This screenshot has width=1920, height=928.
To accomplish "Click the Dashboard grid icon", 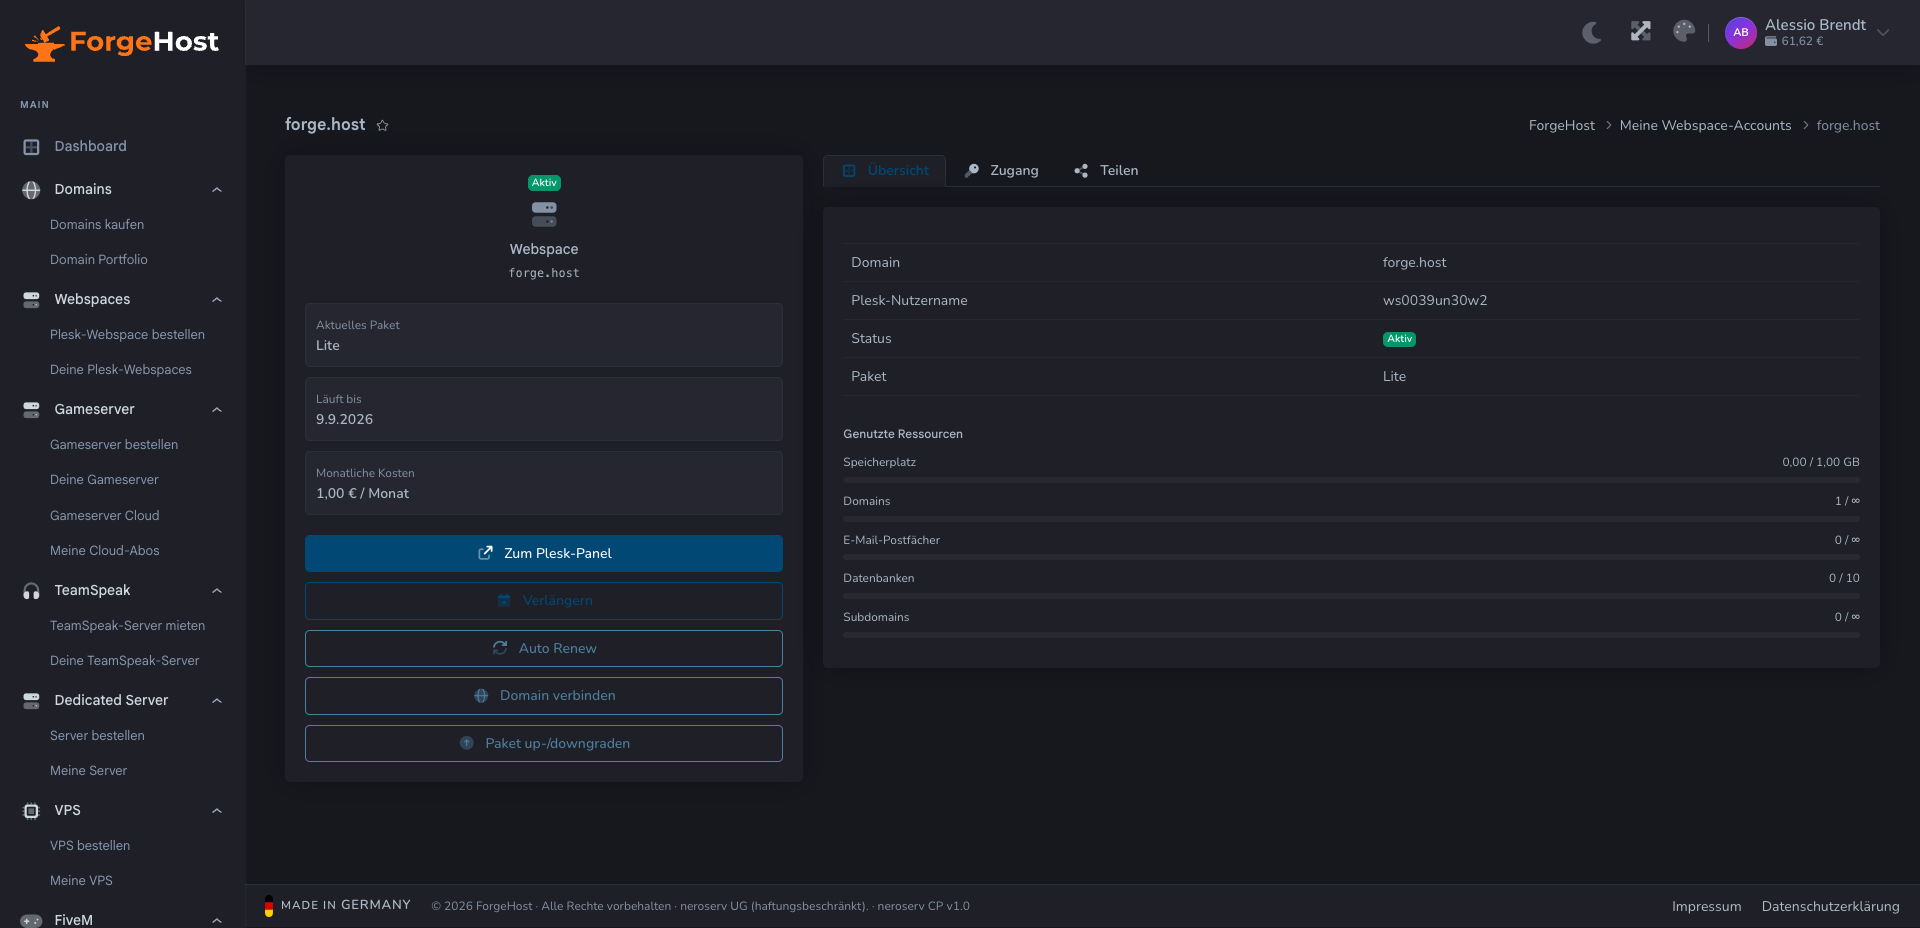I will (x=31, y=147).
